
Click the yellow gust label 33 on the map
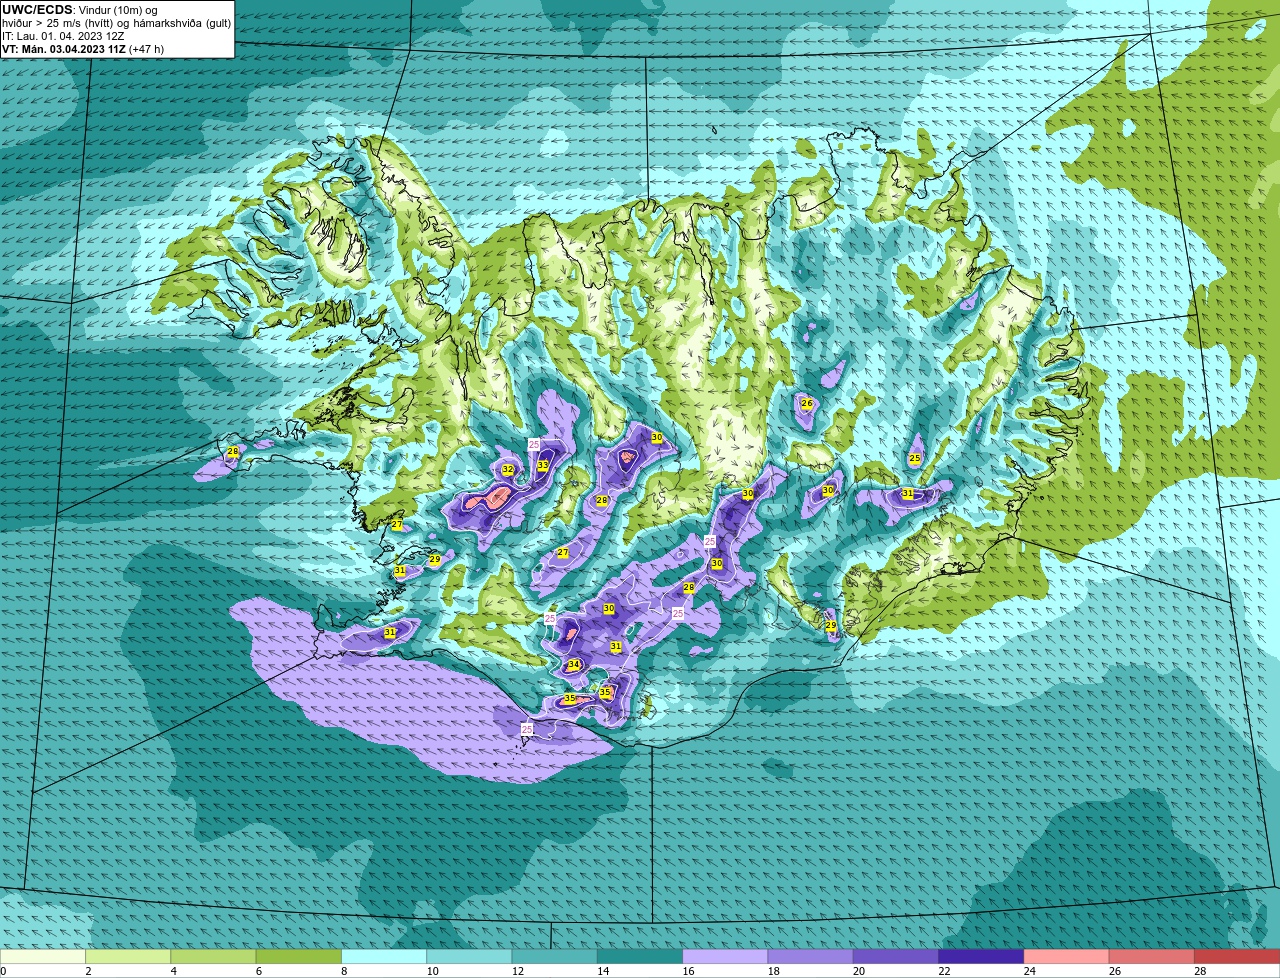pyautogui.click(x=542, y=466)
